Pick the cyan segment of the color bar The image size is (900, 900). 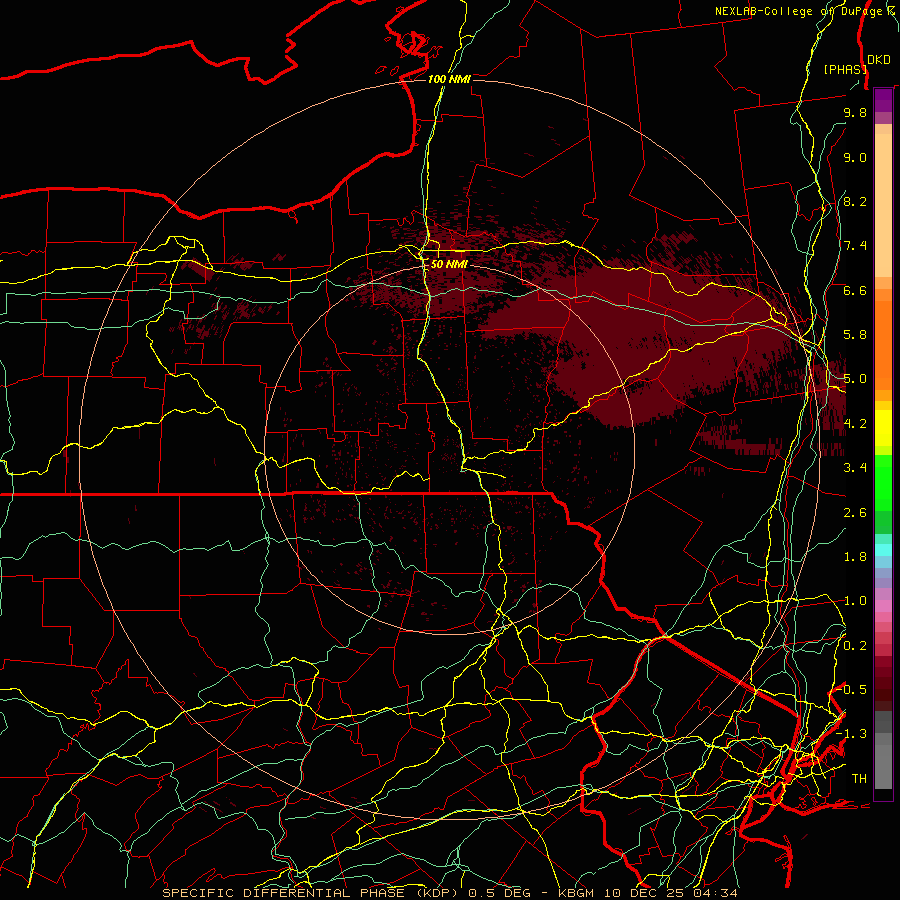coord(883,550)
